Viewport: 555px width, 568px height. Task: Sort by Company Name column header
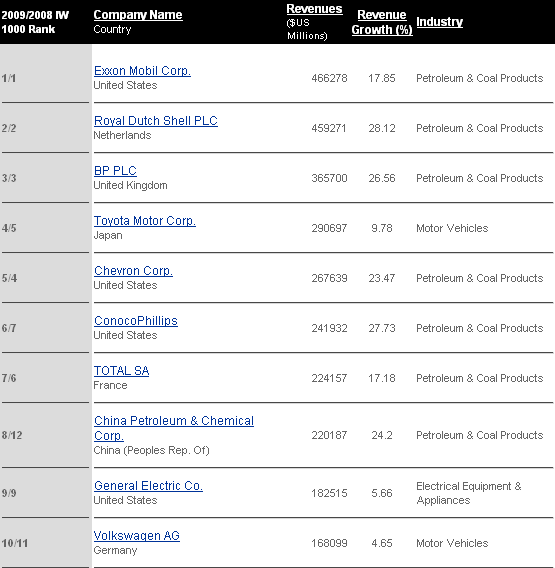(138, 15)
